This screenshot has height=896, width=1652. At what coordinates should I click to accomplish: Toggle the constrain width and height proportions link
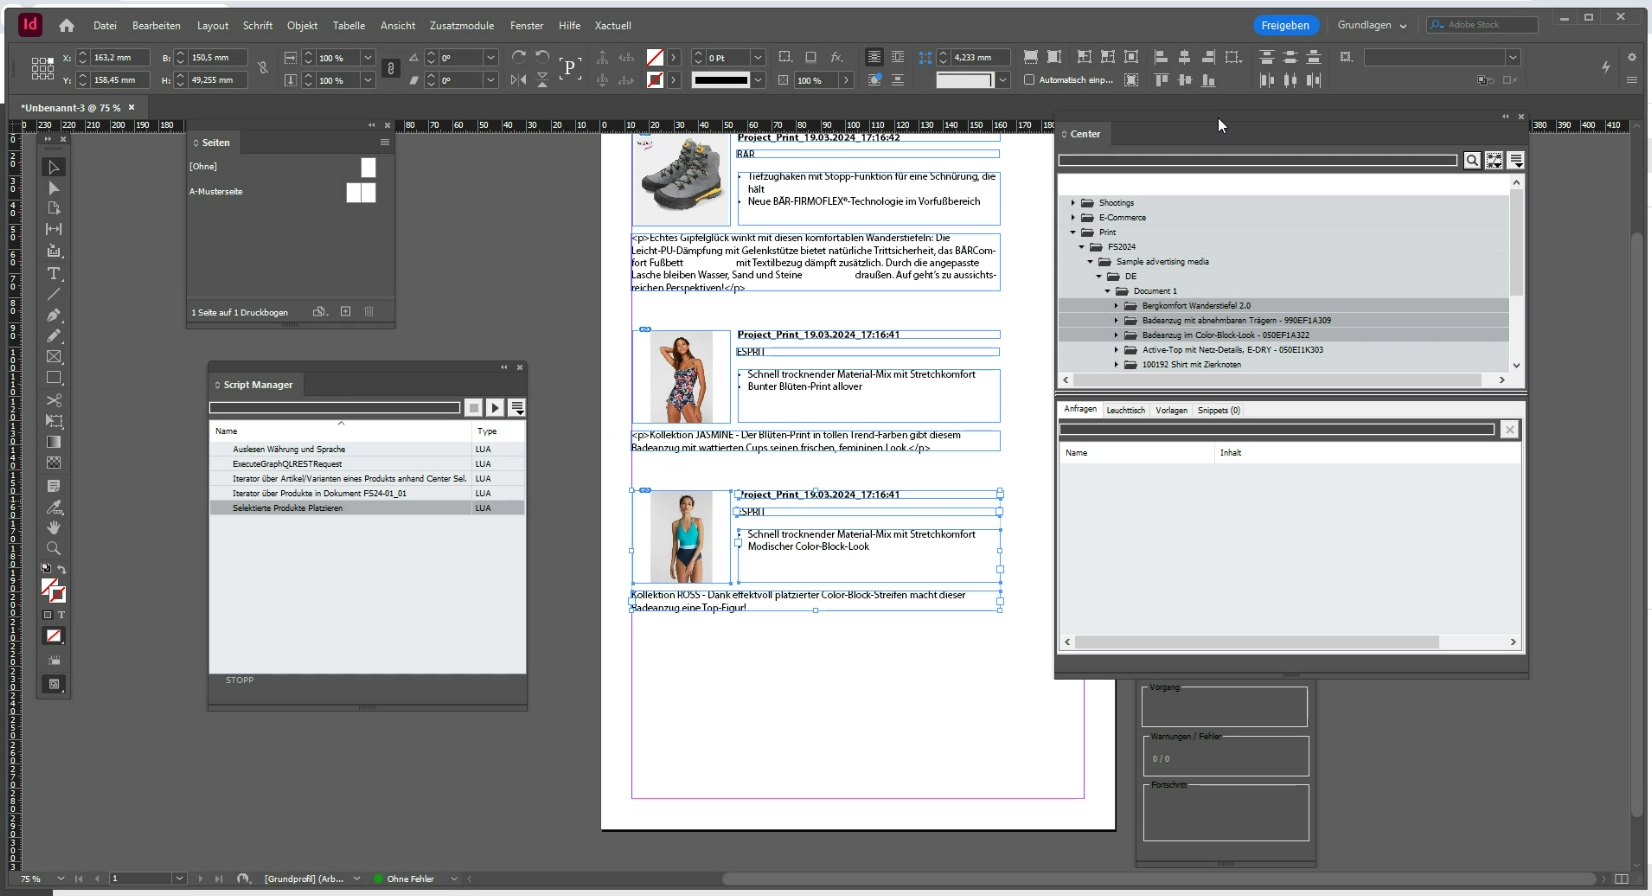[263, 68]
